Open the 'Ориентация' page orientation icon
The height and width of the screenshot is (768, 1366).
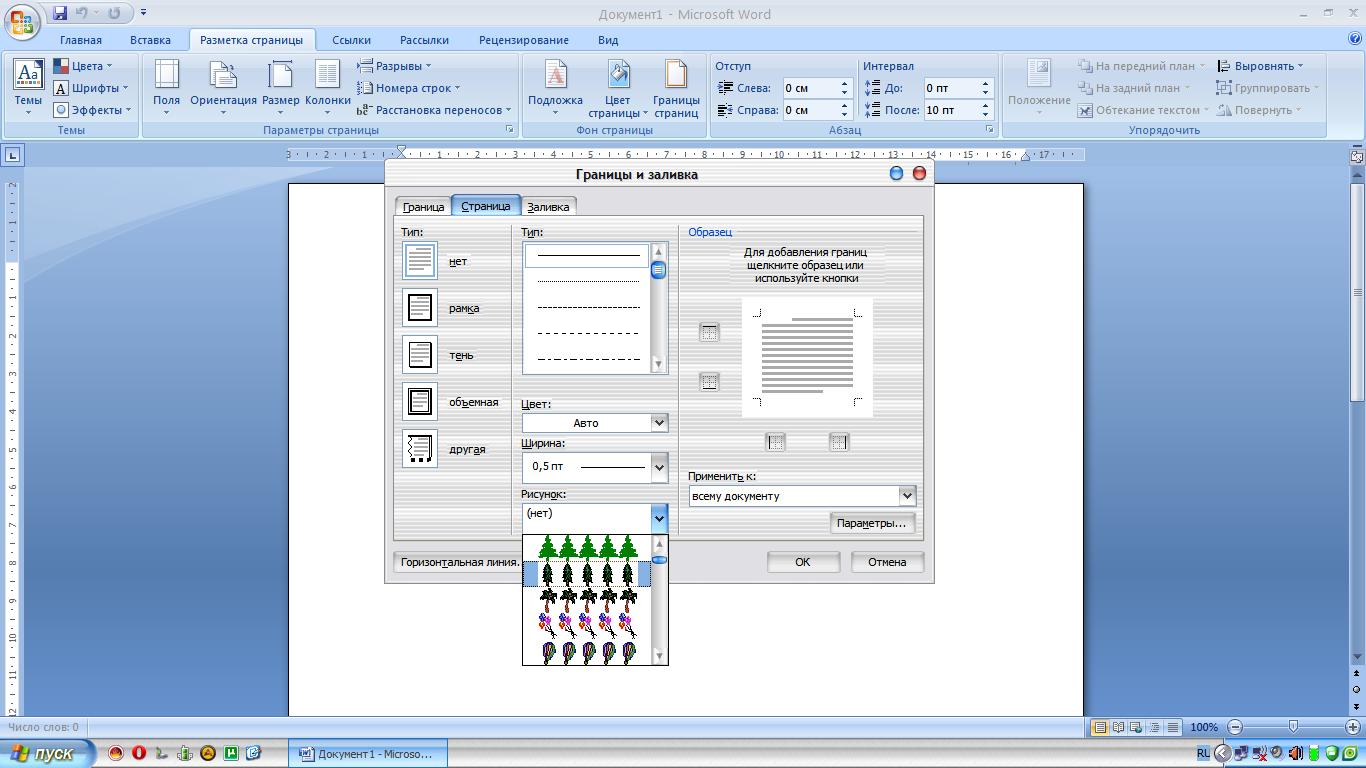tap(223, 76)
